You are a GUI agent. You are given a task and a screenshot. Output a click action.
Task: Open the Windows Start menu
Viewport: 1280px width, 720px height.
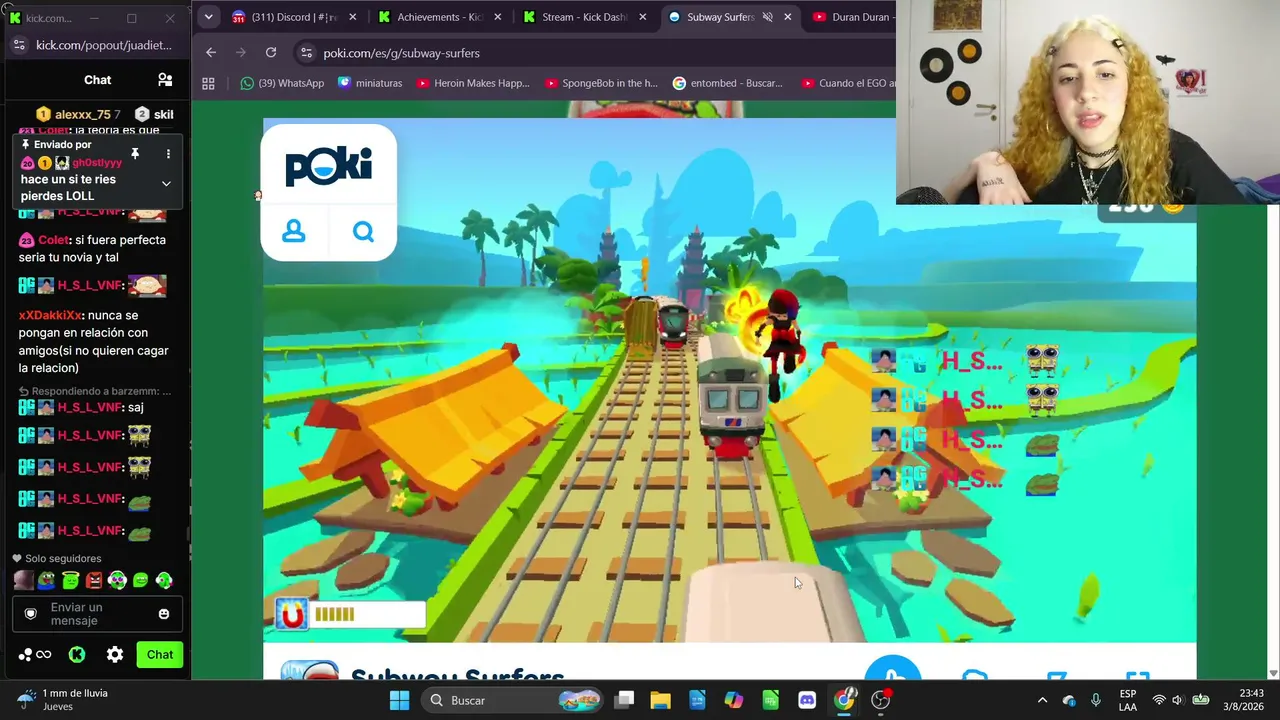coord(399,700)
